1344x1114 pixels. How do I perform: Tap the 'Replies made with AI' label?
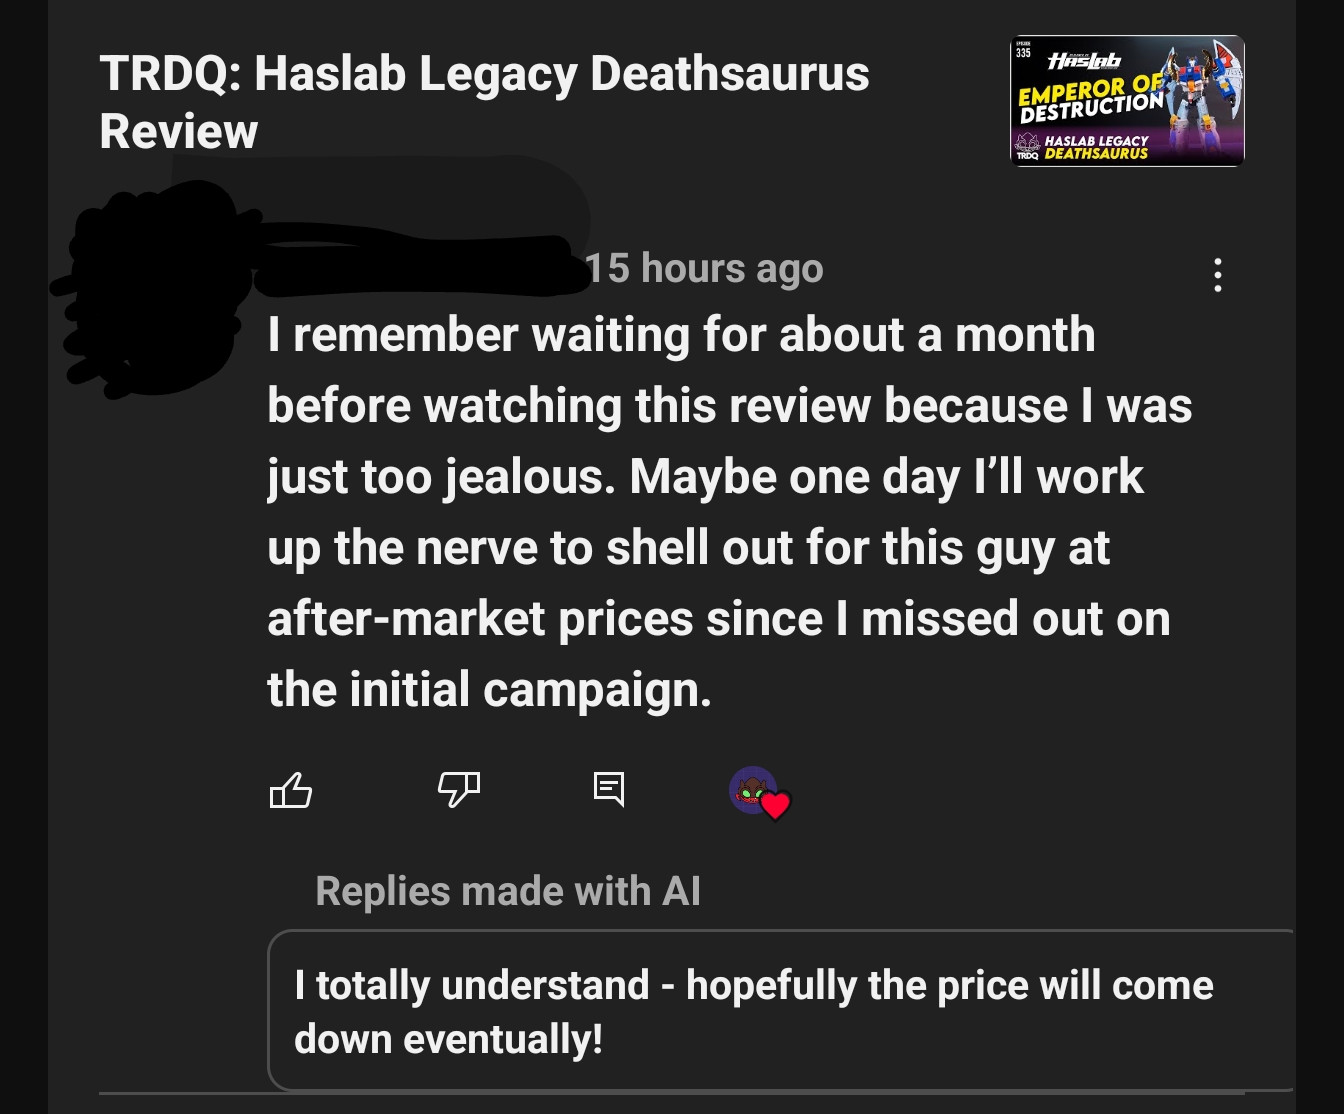[x=508, y=891]
